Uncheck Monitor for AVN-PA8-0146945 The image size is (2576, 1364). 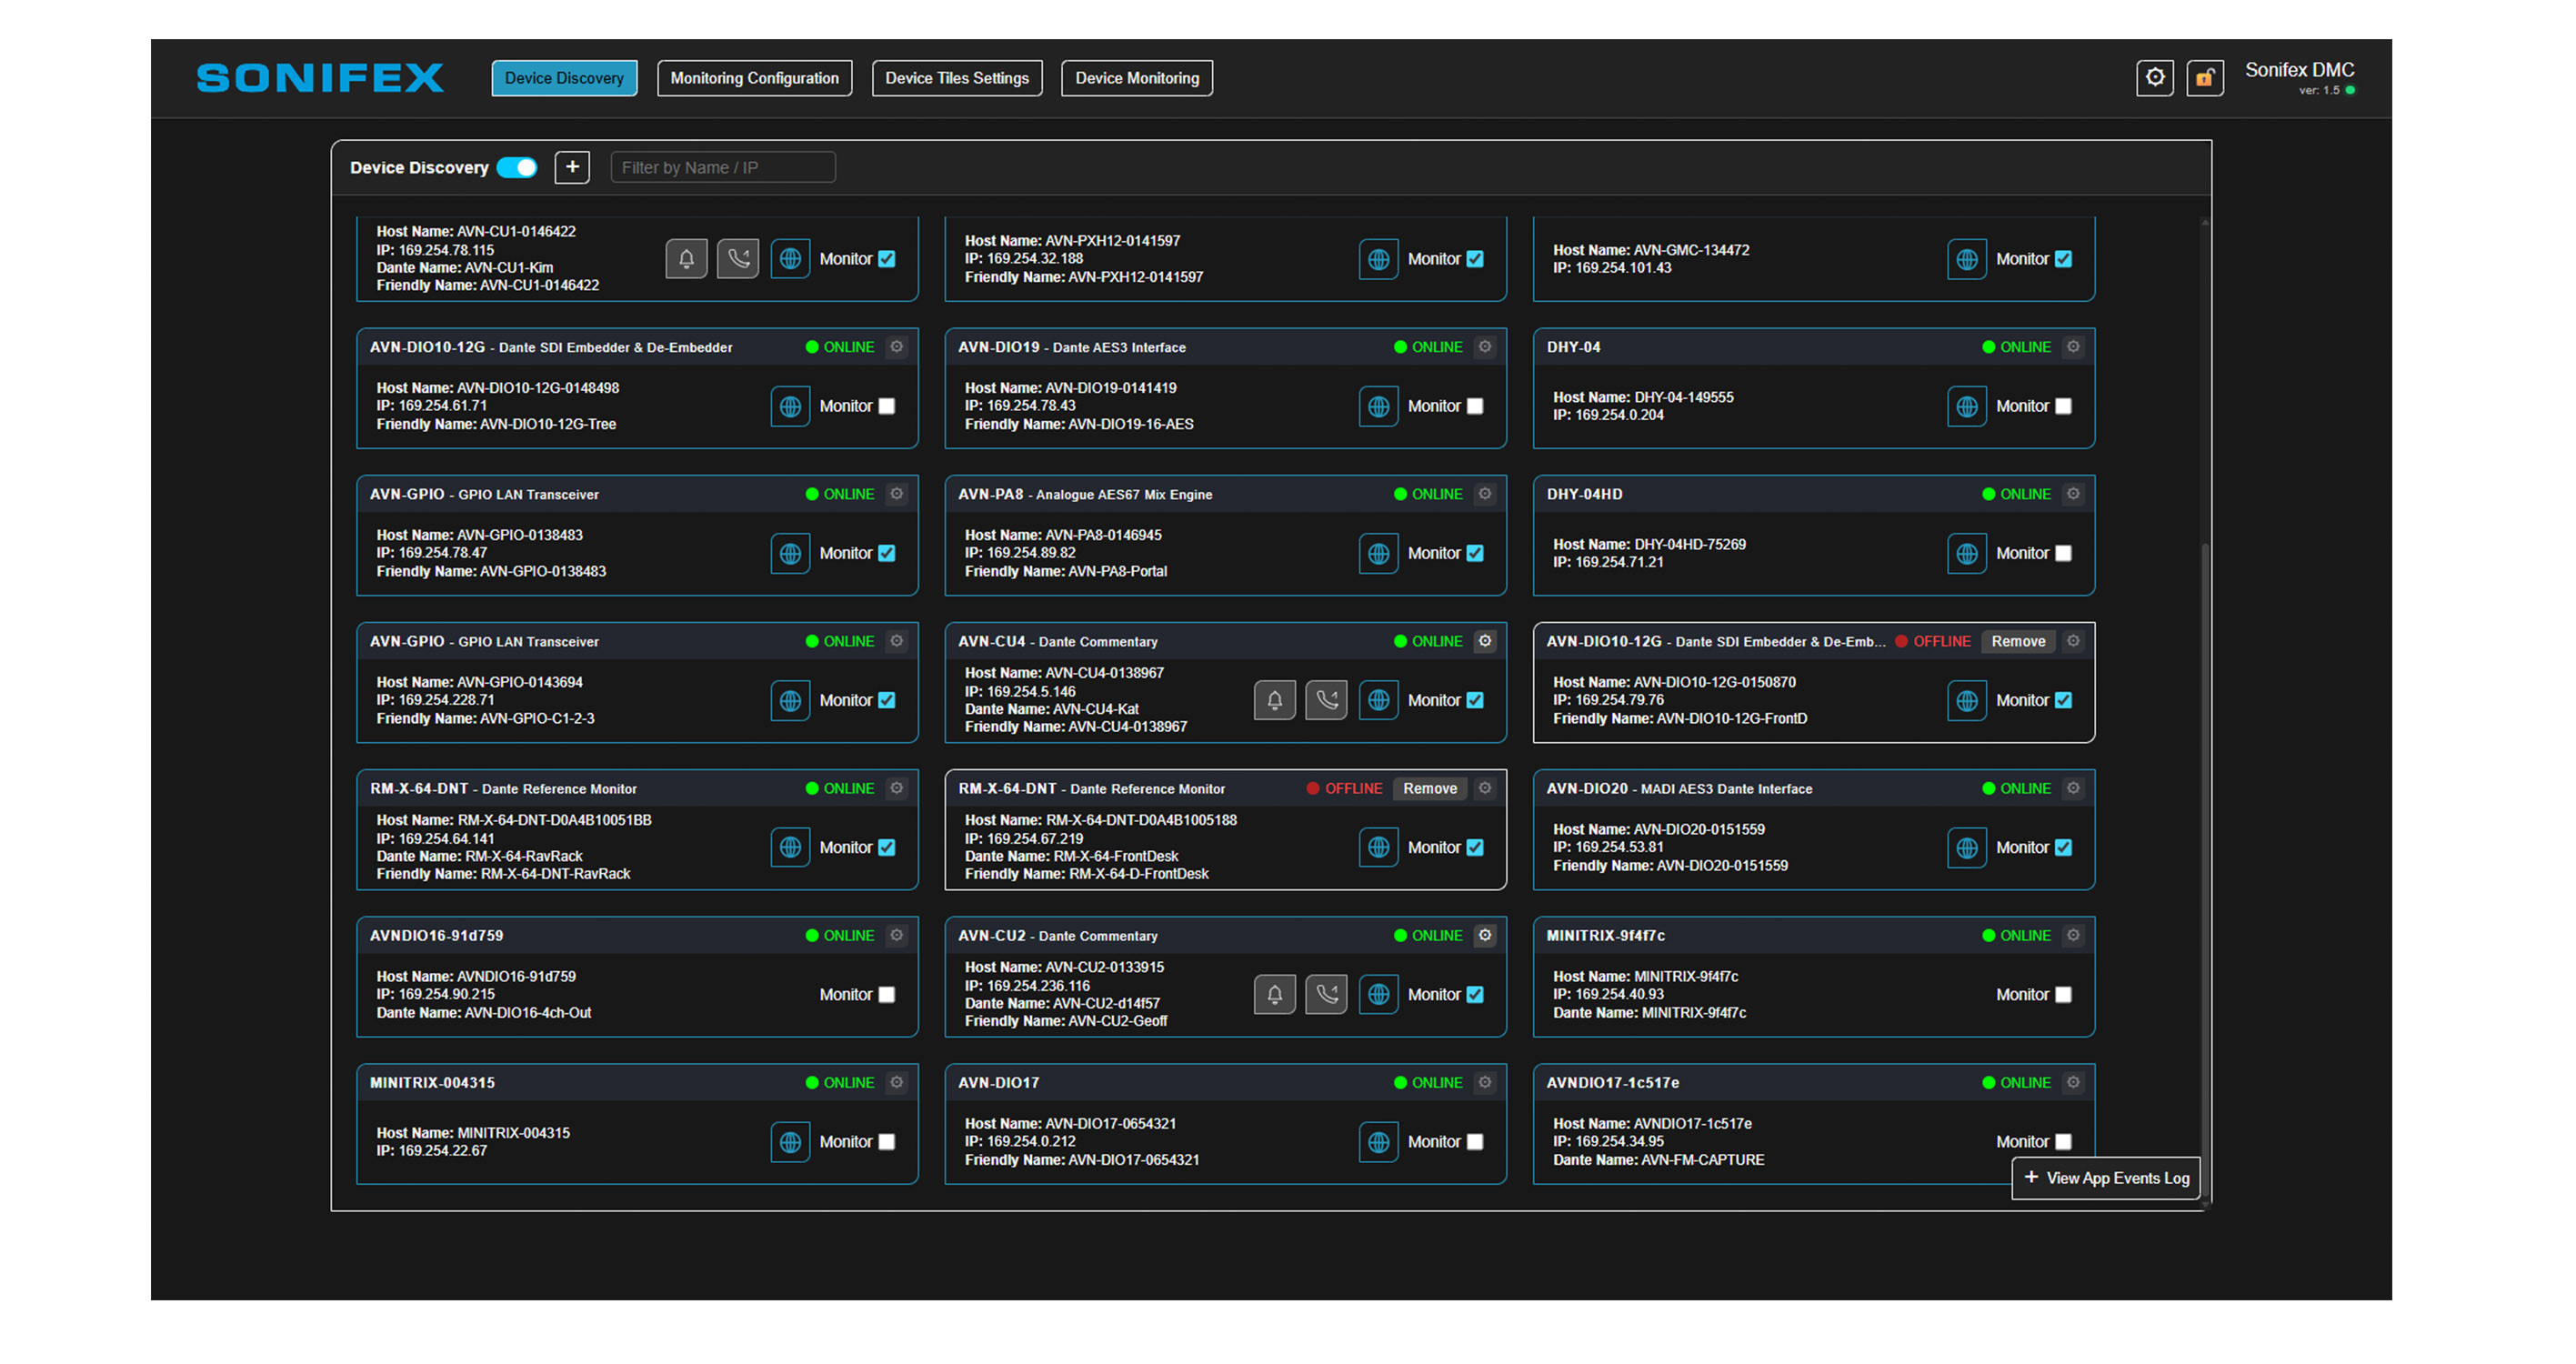click(x=1474, y=553)
